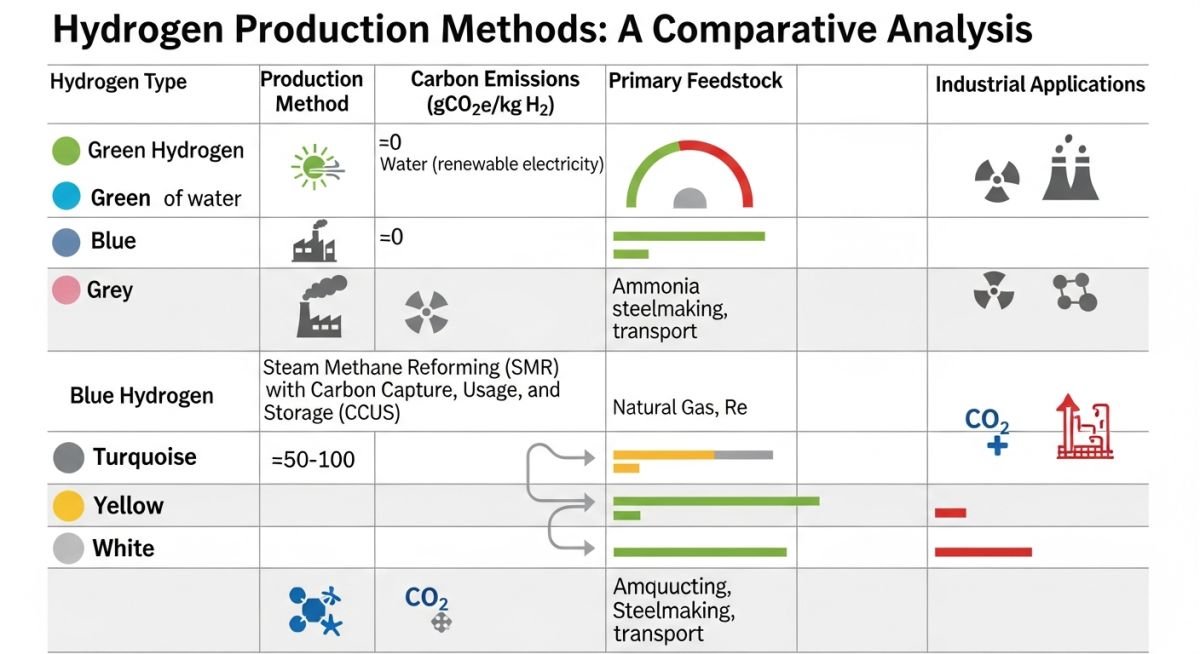This screenshot has height=654, width=1200.
Task: Click the green circle beside Green Hydrogen
Action: (66, 151)
